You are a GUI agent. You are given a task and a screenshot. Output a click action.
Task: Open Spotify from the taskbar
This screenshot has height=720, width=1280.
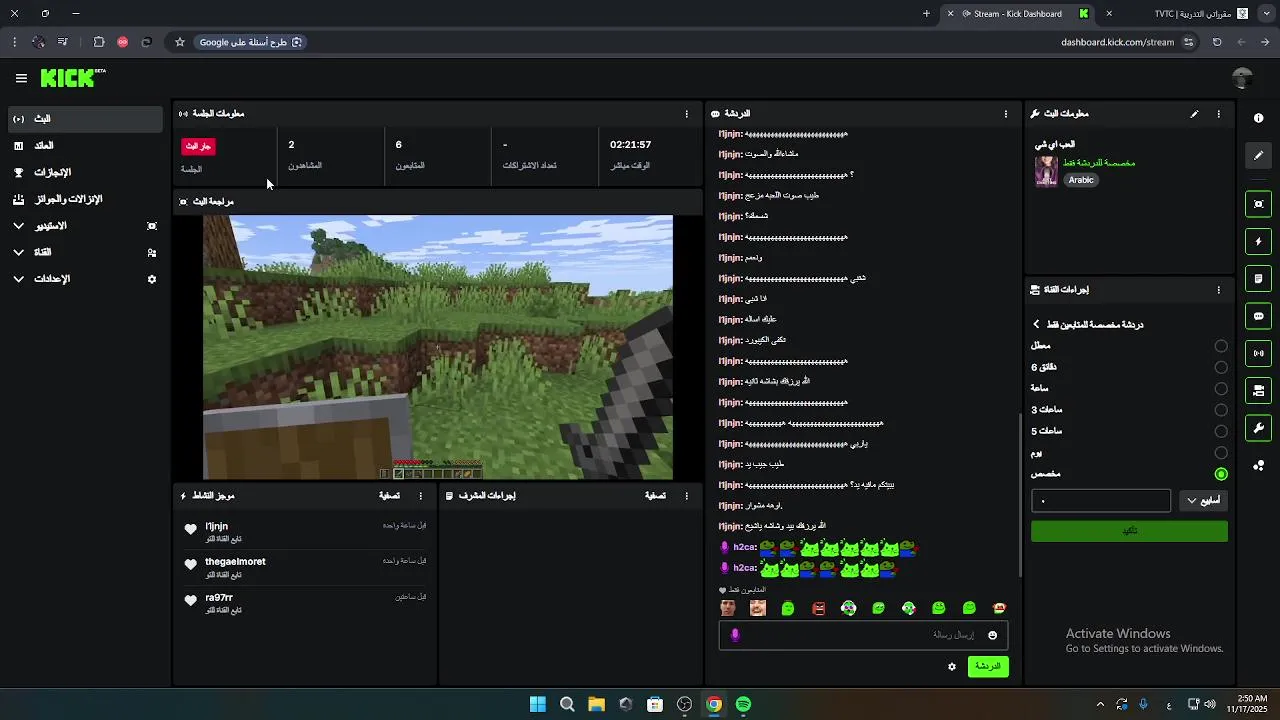743,704
